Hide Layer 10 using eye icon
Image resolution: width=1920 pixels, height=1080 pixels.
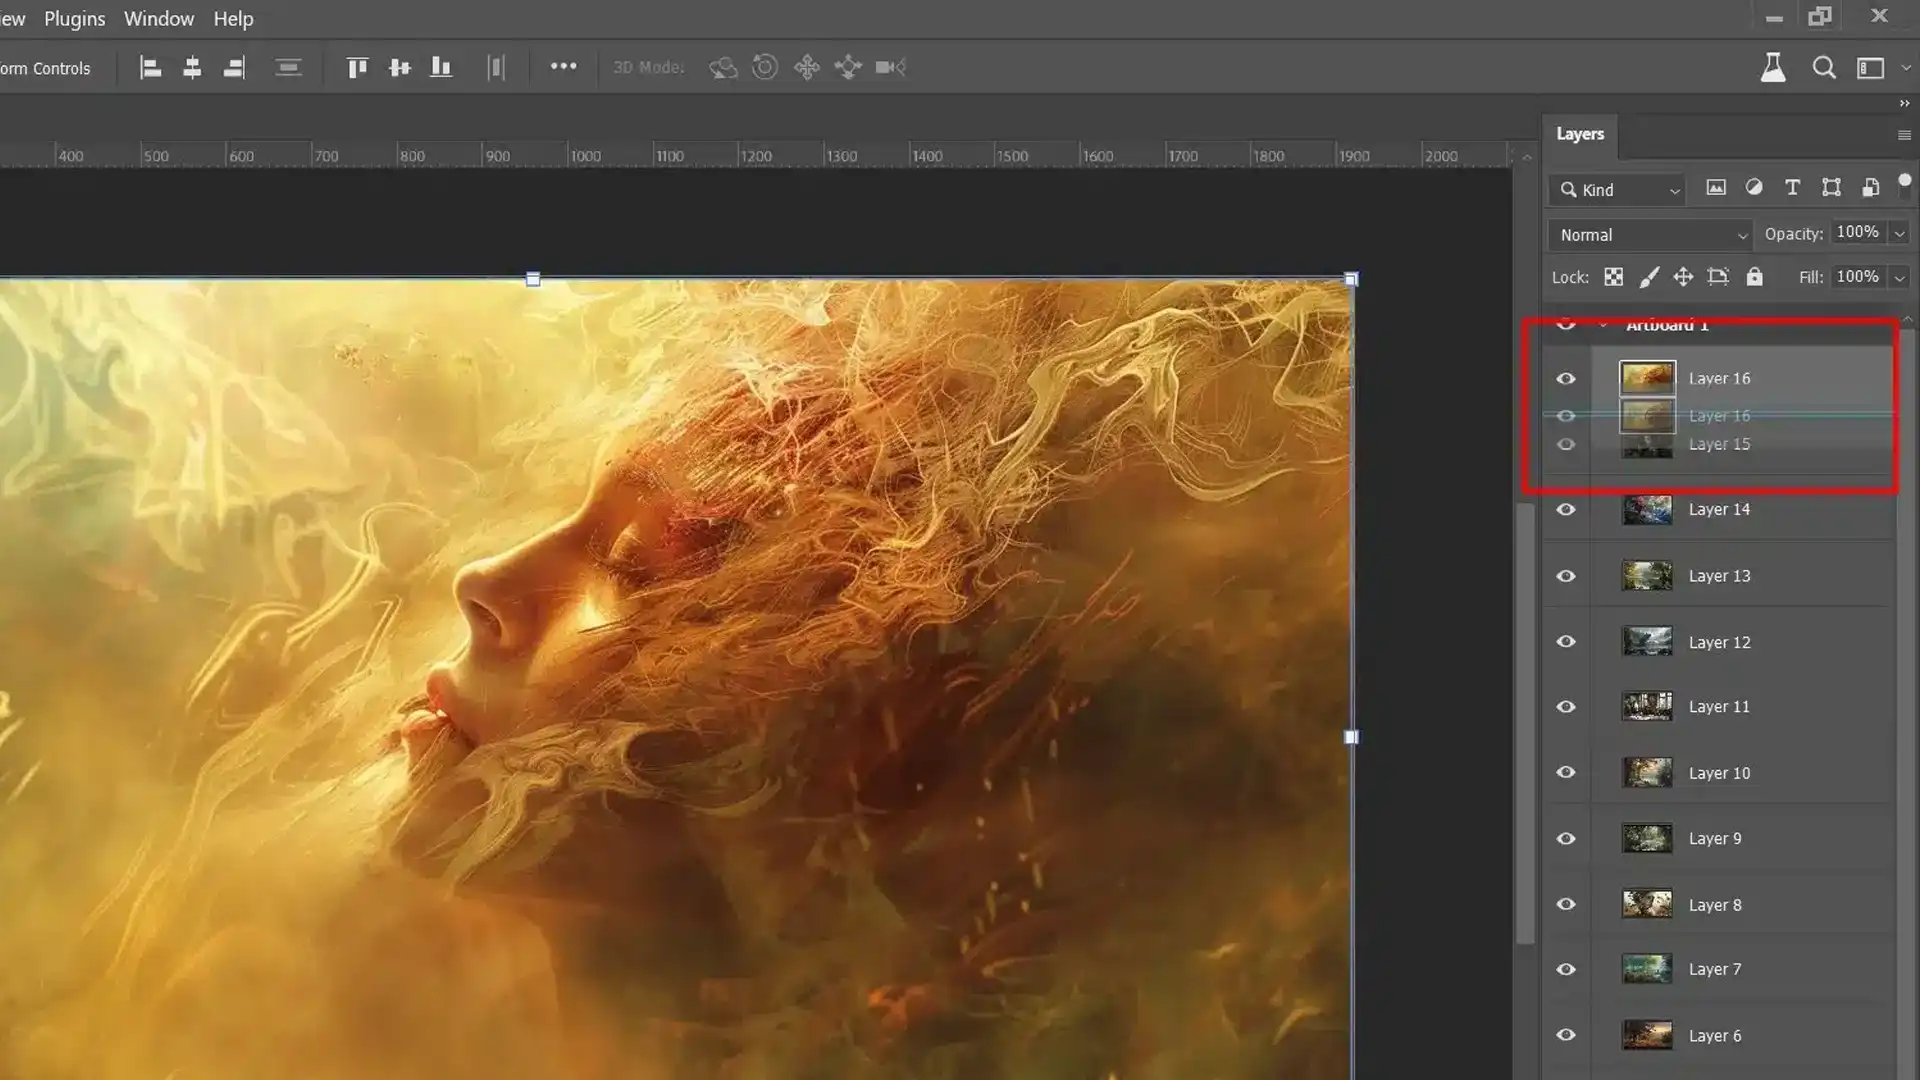pos(1566,773)
